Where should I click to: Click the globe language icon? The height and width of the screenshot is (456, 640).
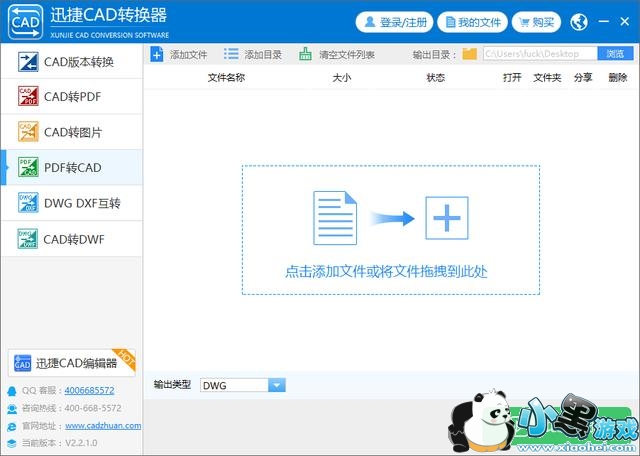579,22
